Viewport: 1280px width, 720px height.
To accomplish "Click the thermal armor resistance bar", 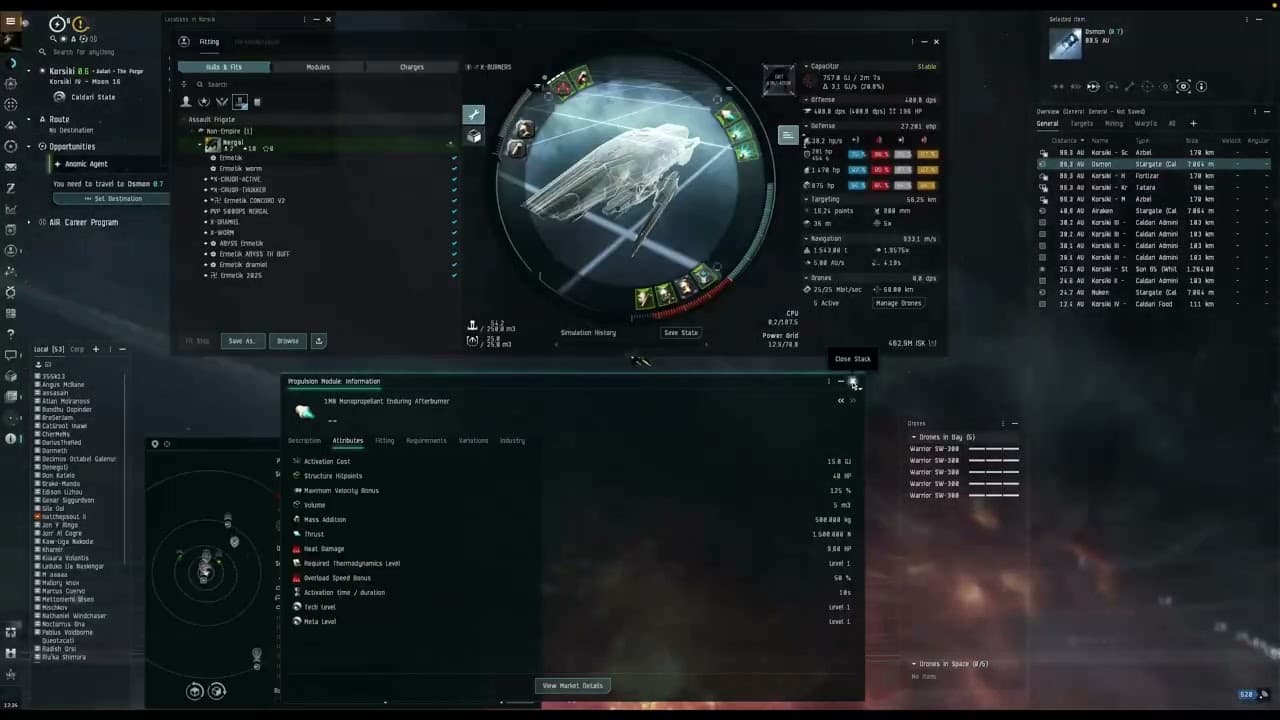I will click(x=881, y=170).
